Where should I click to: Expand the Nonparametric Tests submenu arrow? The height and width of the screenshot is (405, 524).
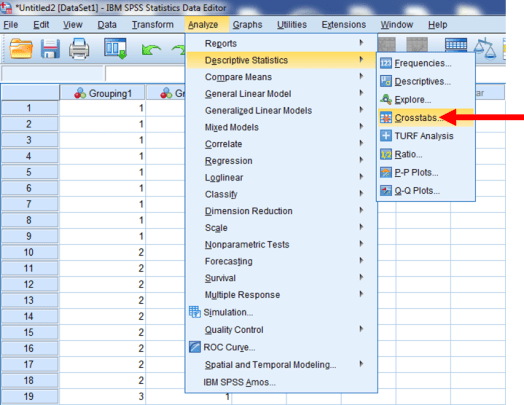coord(361,244)
